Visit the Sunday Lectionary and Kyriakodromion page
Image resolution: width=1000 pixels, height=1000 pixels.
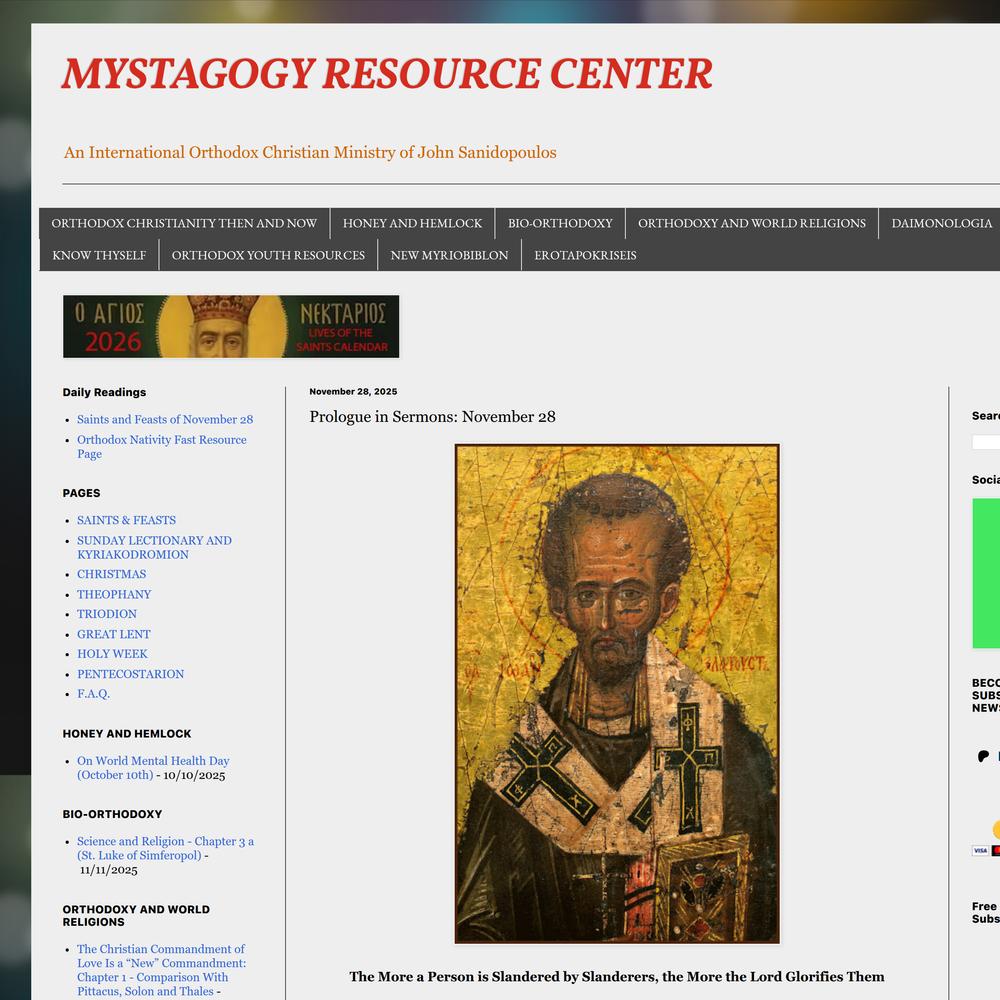[x=154, y=547]
